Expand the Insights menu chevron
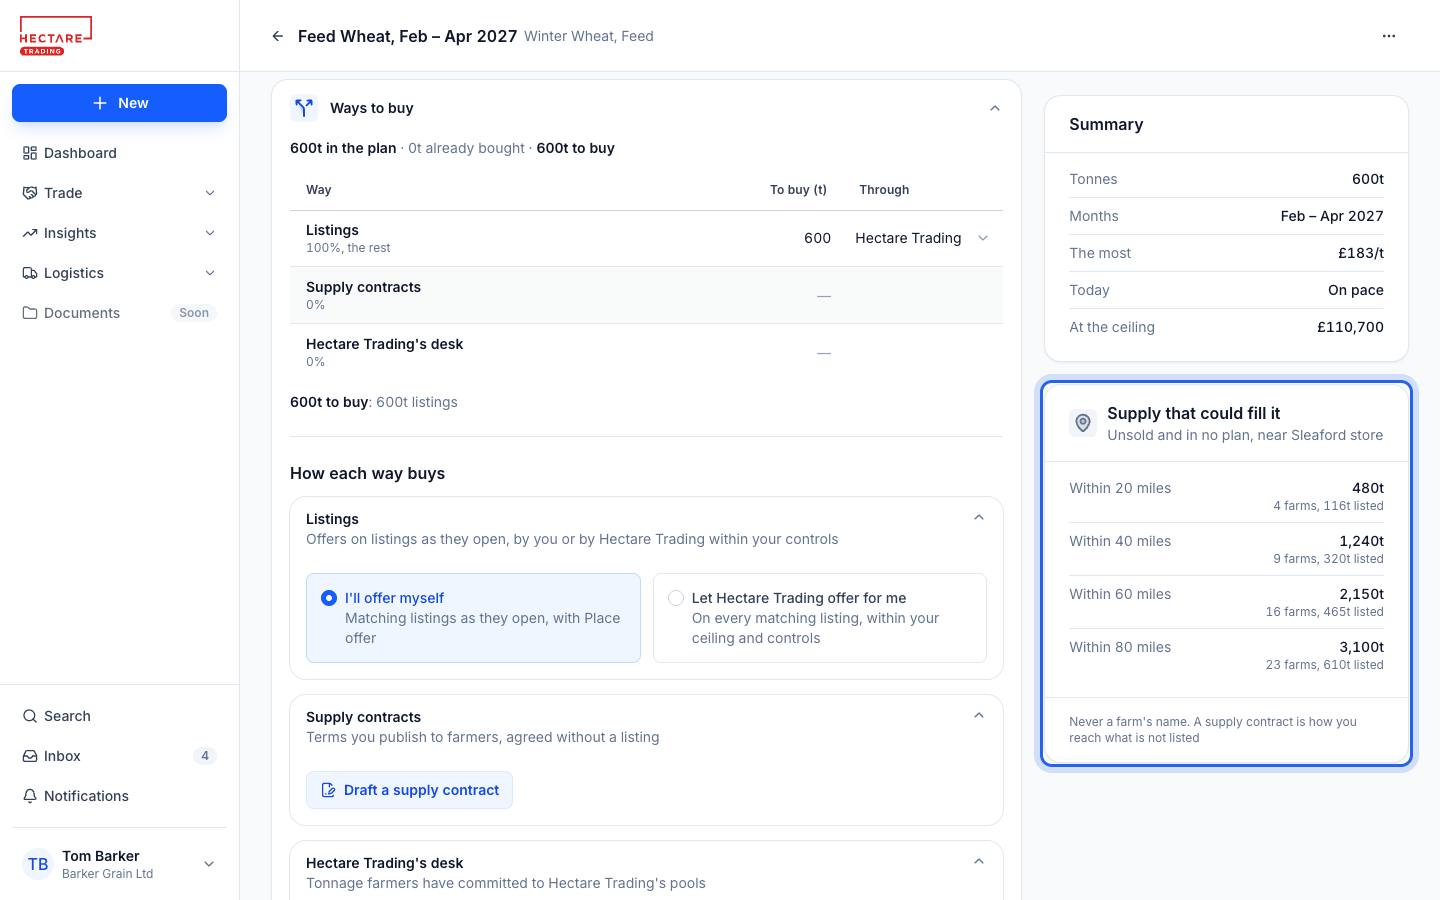The height and width of the screenshot is (900, 1440). pos(210,233)
